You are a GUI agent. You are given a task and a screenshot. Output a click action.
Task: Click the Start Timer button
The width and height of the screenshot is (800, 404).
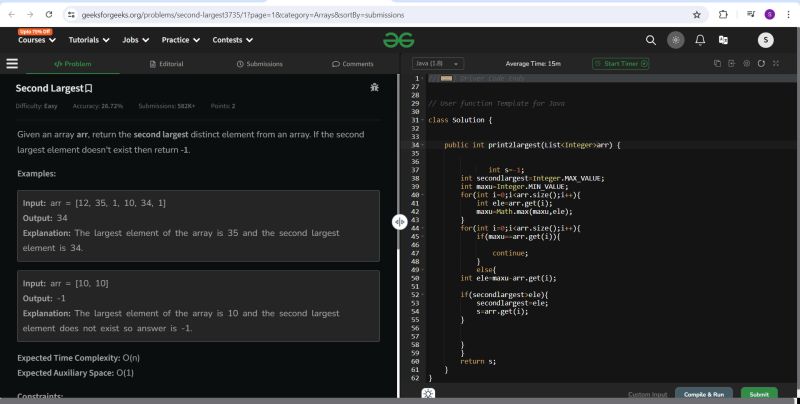[620, 64]
